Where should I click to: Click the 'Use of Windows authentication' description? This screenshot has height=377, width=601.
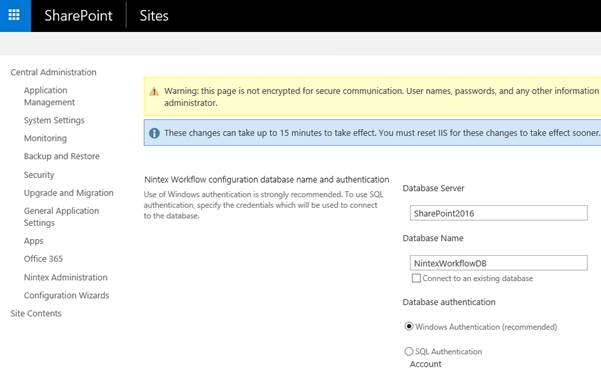pyautogui.click(x=264, y=205)
